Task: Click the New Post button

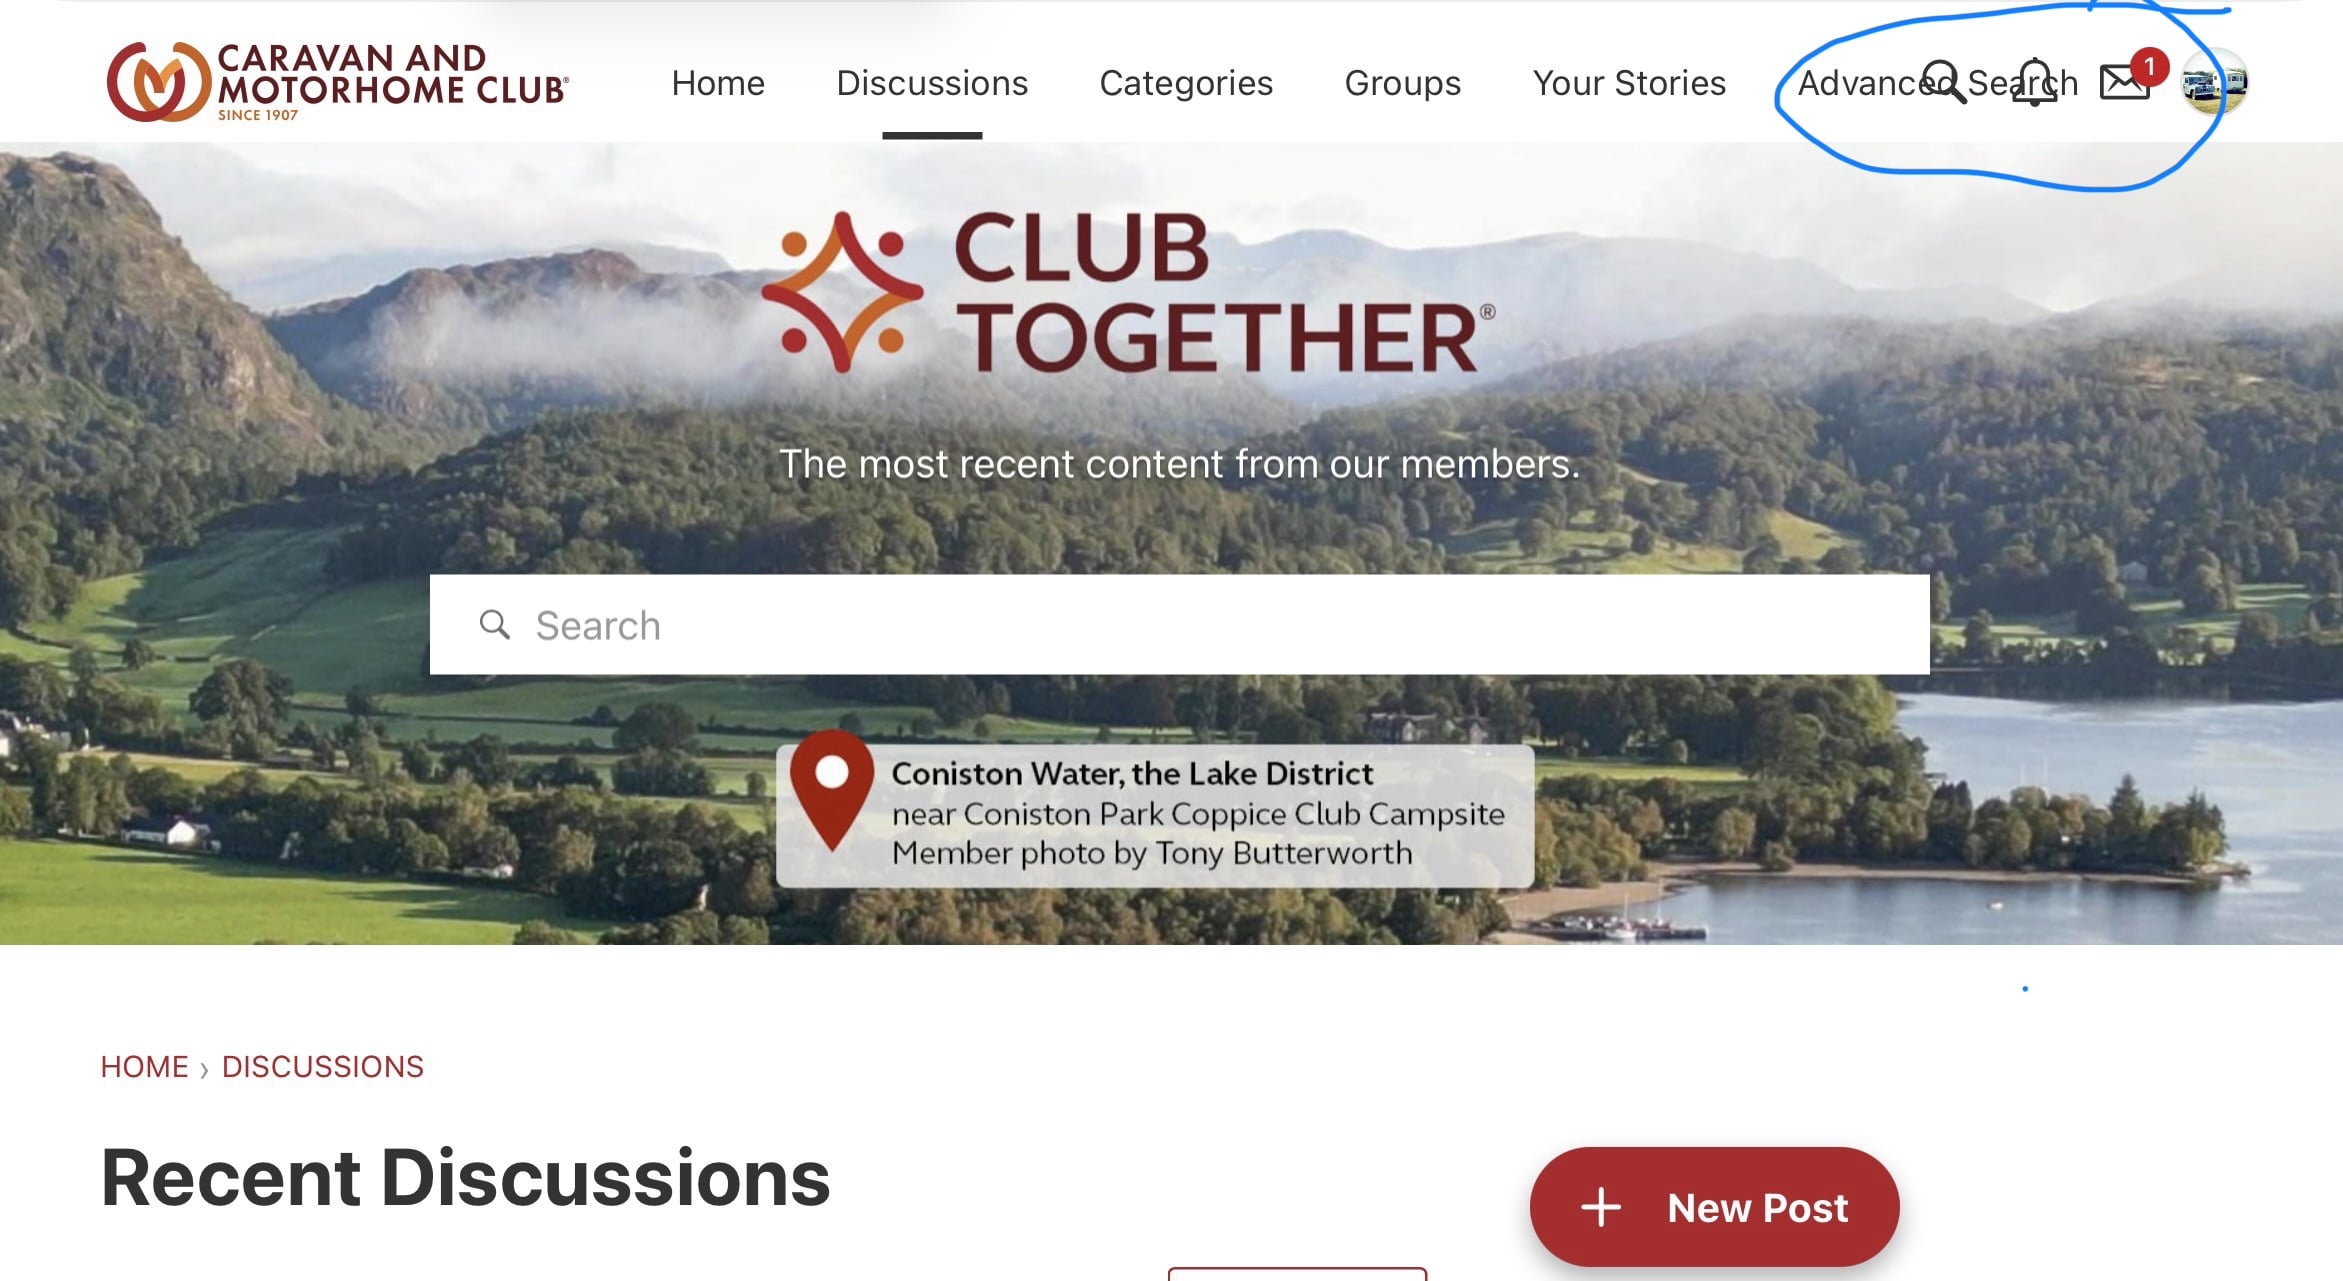Action: click(x=1714, y=1207)
